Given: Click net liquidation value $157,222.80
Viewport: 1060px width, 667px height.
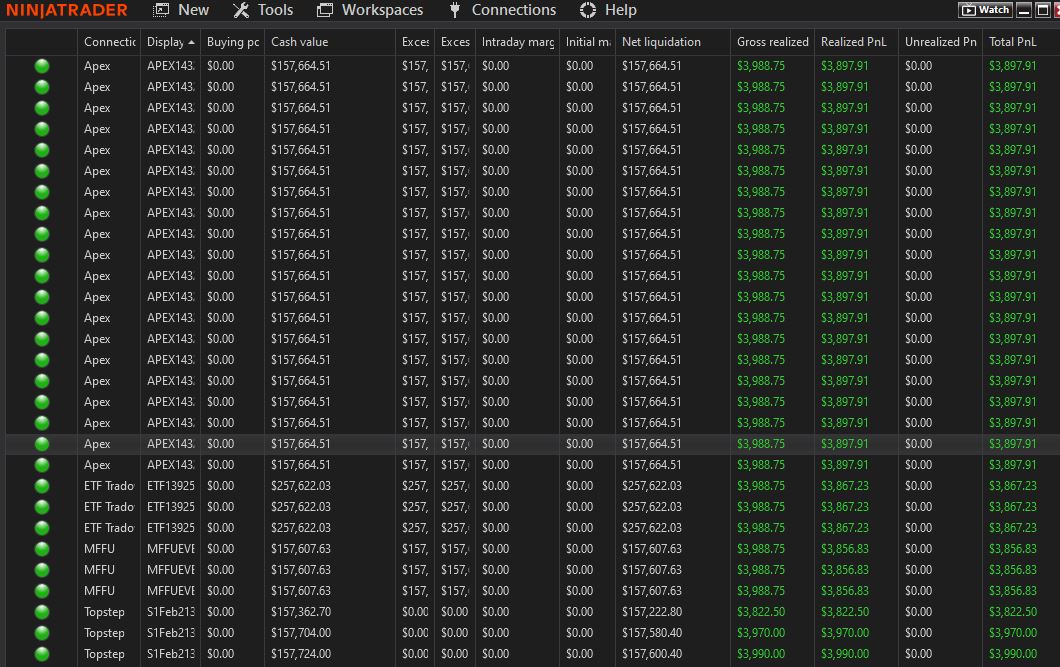Looking at the screenshot, I should (652, 612).
